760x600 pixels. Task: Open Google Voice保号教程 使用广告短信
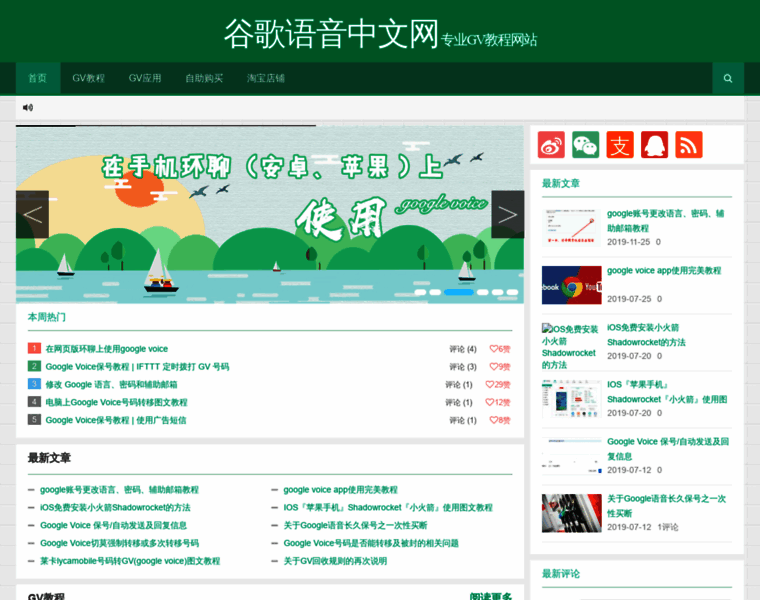point(116,420)
